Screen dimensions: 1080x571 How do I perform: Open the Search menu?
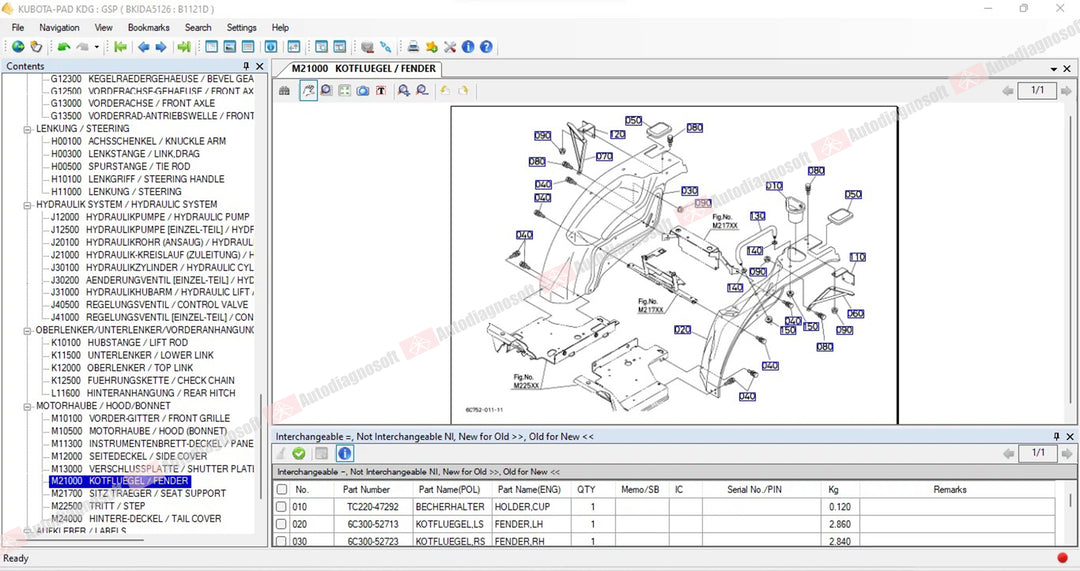click(198, 28)
